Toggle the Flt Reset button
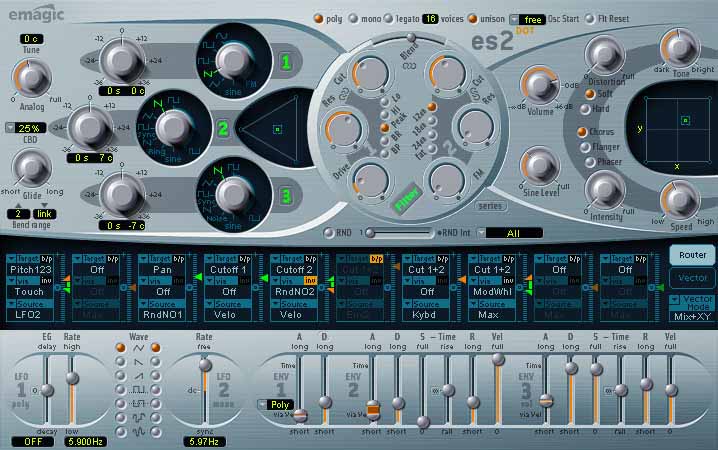 [590, 19]
